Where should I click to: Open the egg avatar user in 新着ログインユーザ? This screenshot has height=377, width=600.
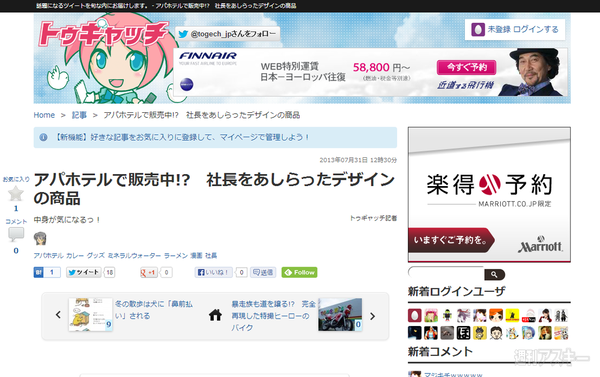click(414, 315)
